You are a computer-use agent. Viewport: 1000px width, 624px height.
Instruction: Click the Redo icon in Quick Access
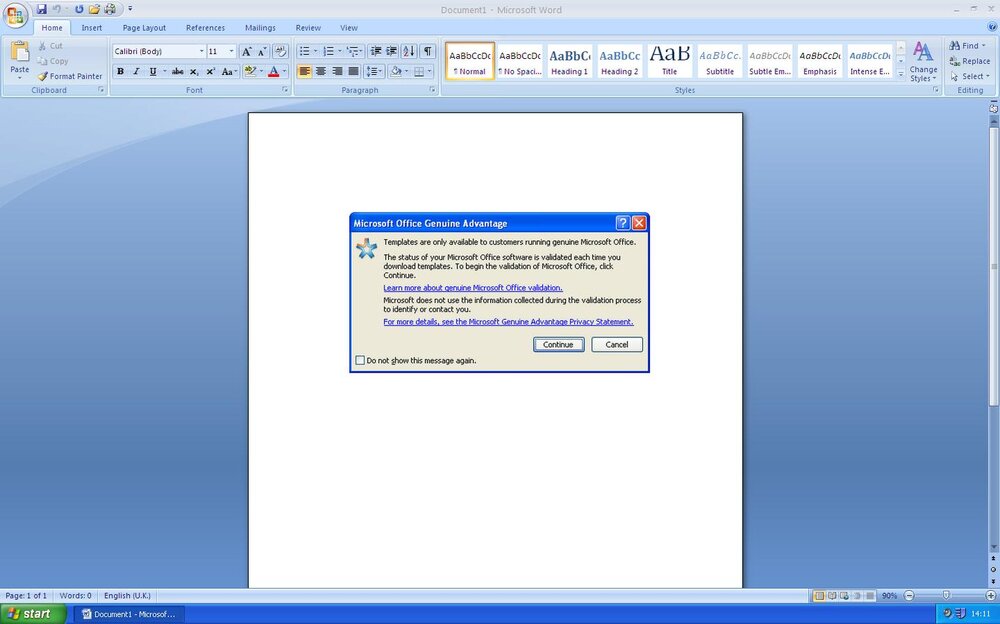pos(79,9)
